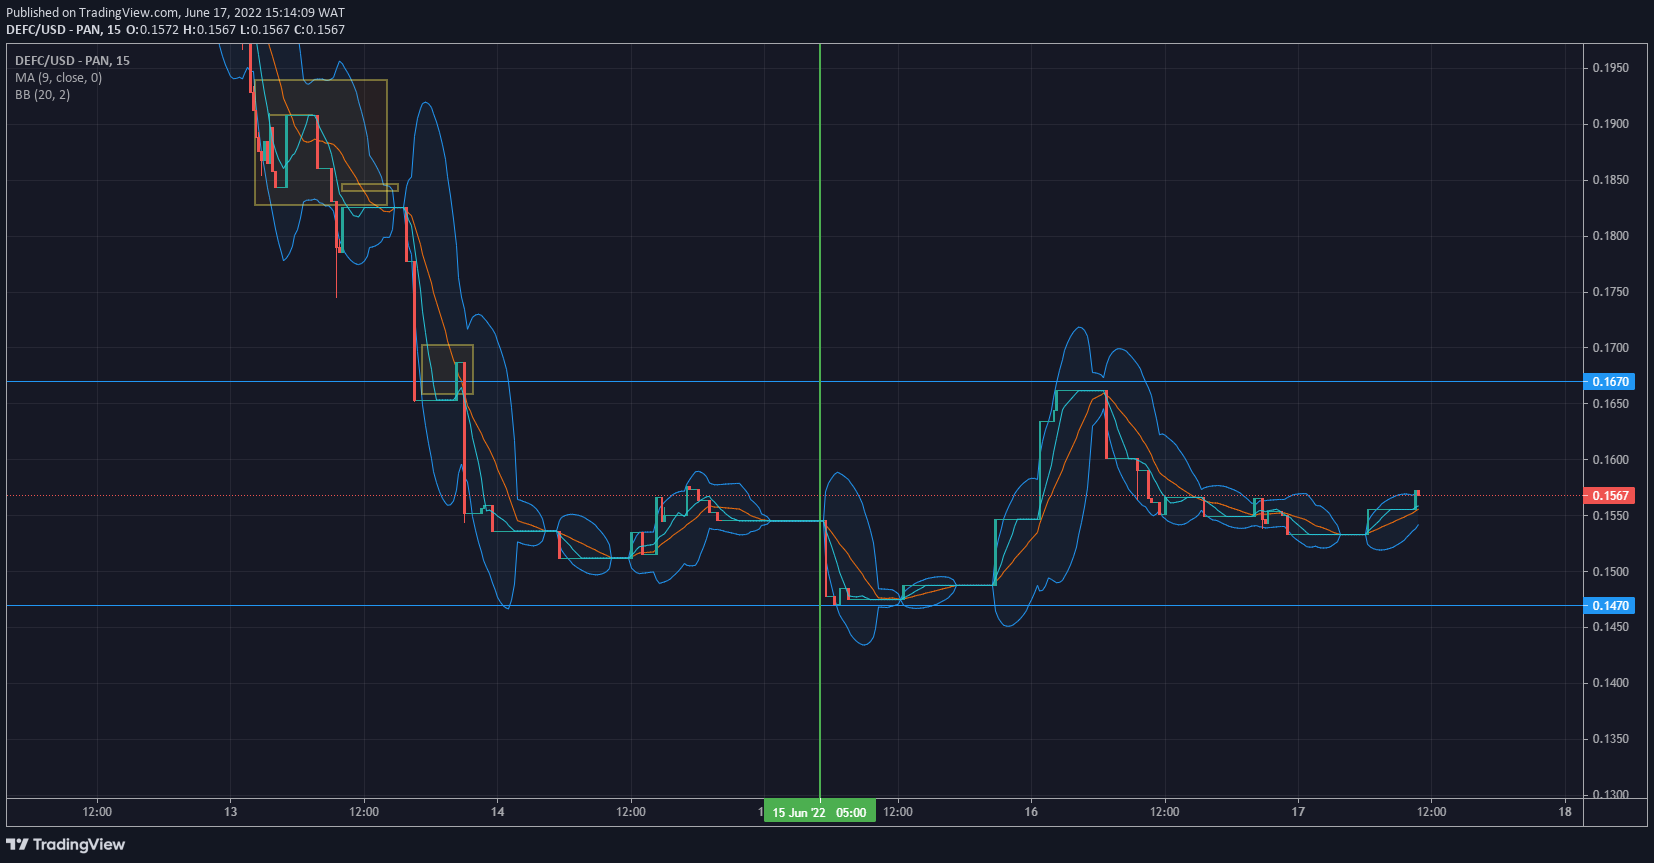Click the 0.1650 price axis value
This screenshot has width=1654, height=863.
tap(1611, 404)
